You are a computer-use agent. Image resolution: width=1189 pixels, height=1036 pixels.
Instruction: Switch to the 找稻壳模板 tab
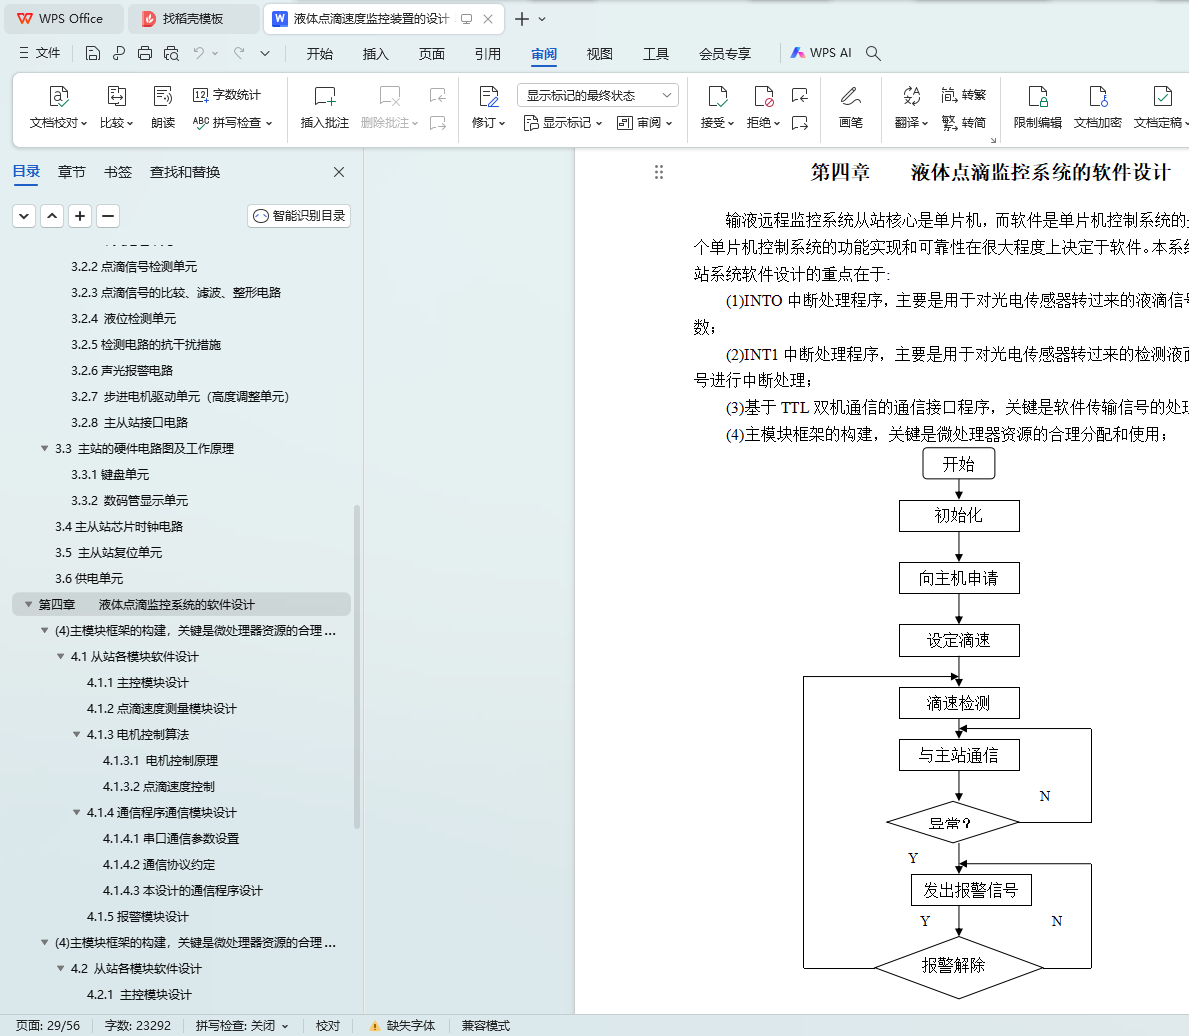(x=193, y=18)
